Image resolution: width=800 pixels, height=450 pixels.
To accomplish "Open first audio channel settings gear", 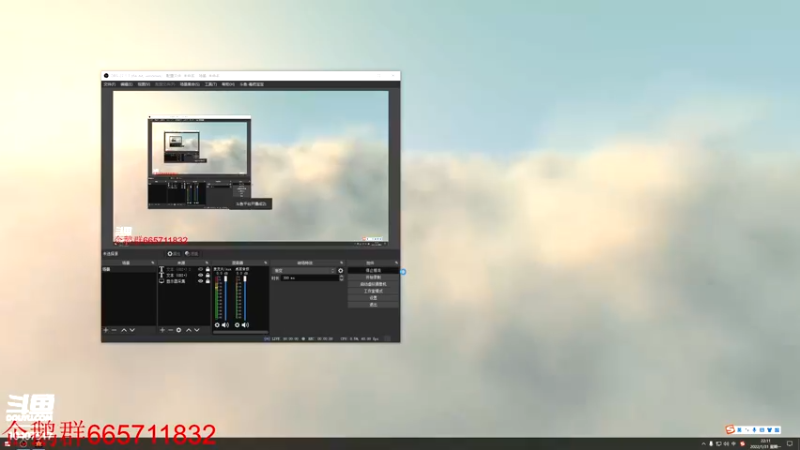I will pos(217,325).
